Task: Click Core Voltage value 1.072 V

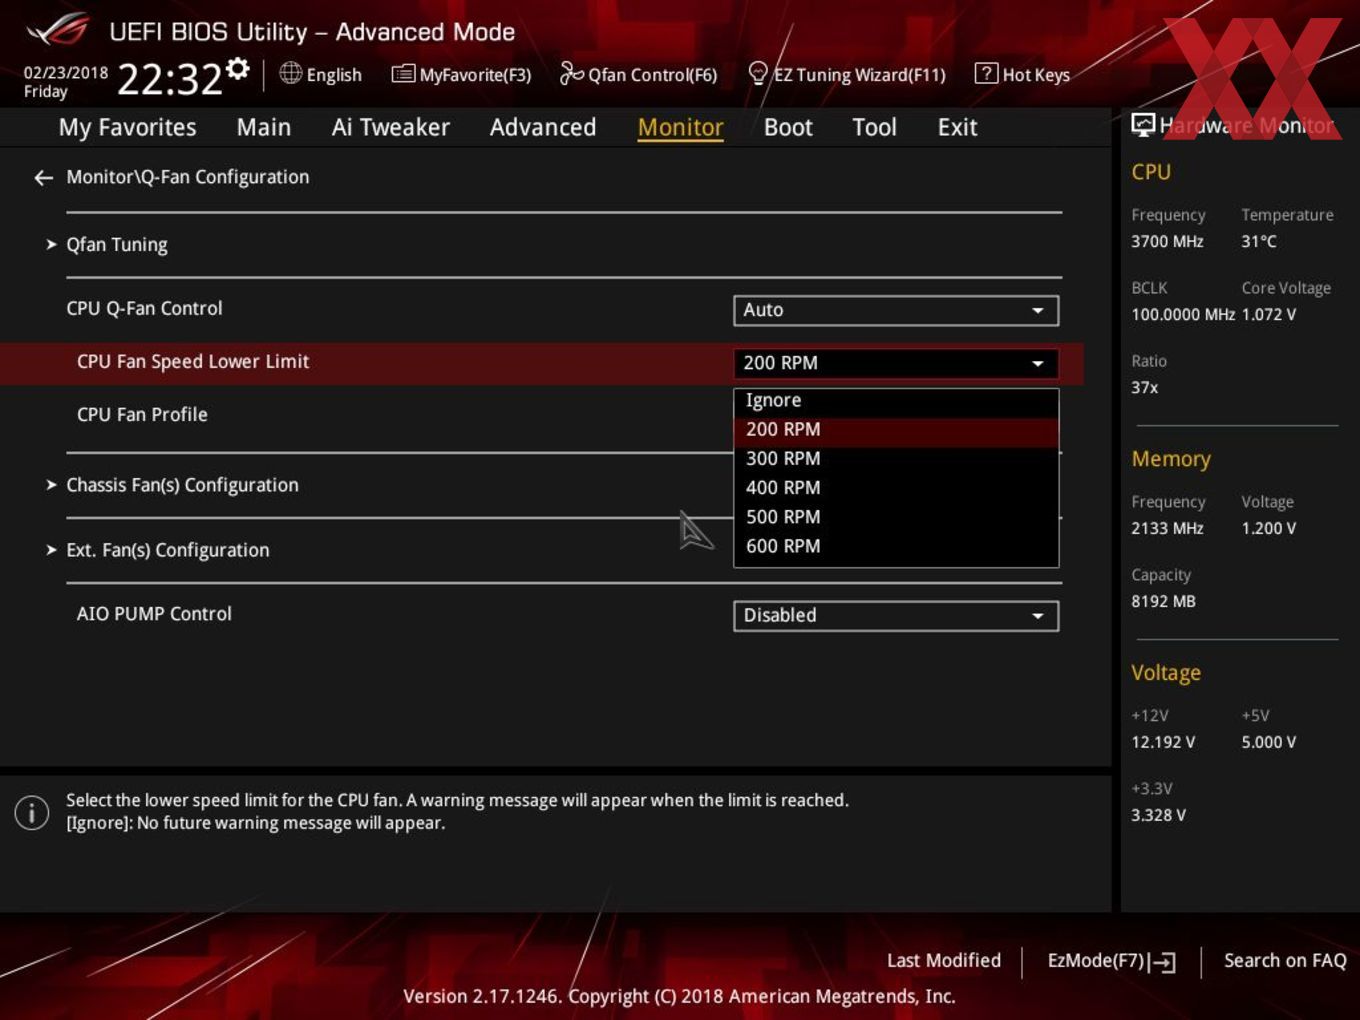Action: [x=1269, y=315]
